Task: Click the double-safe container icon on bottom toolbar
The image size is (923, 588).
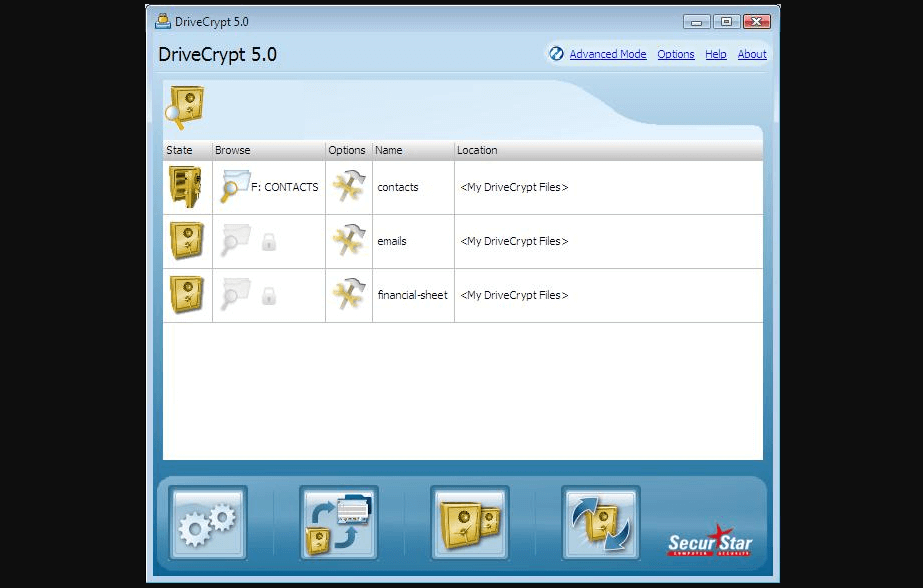Action: click(x=469, y=522)
